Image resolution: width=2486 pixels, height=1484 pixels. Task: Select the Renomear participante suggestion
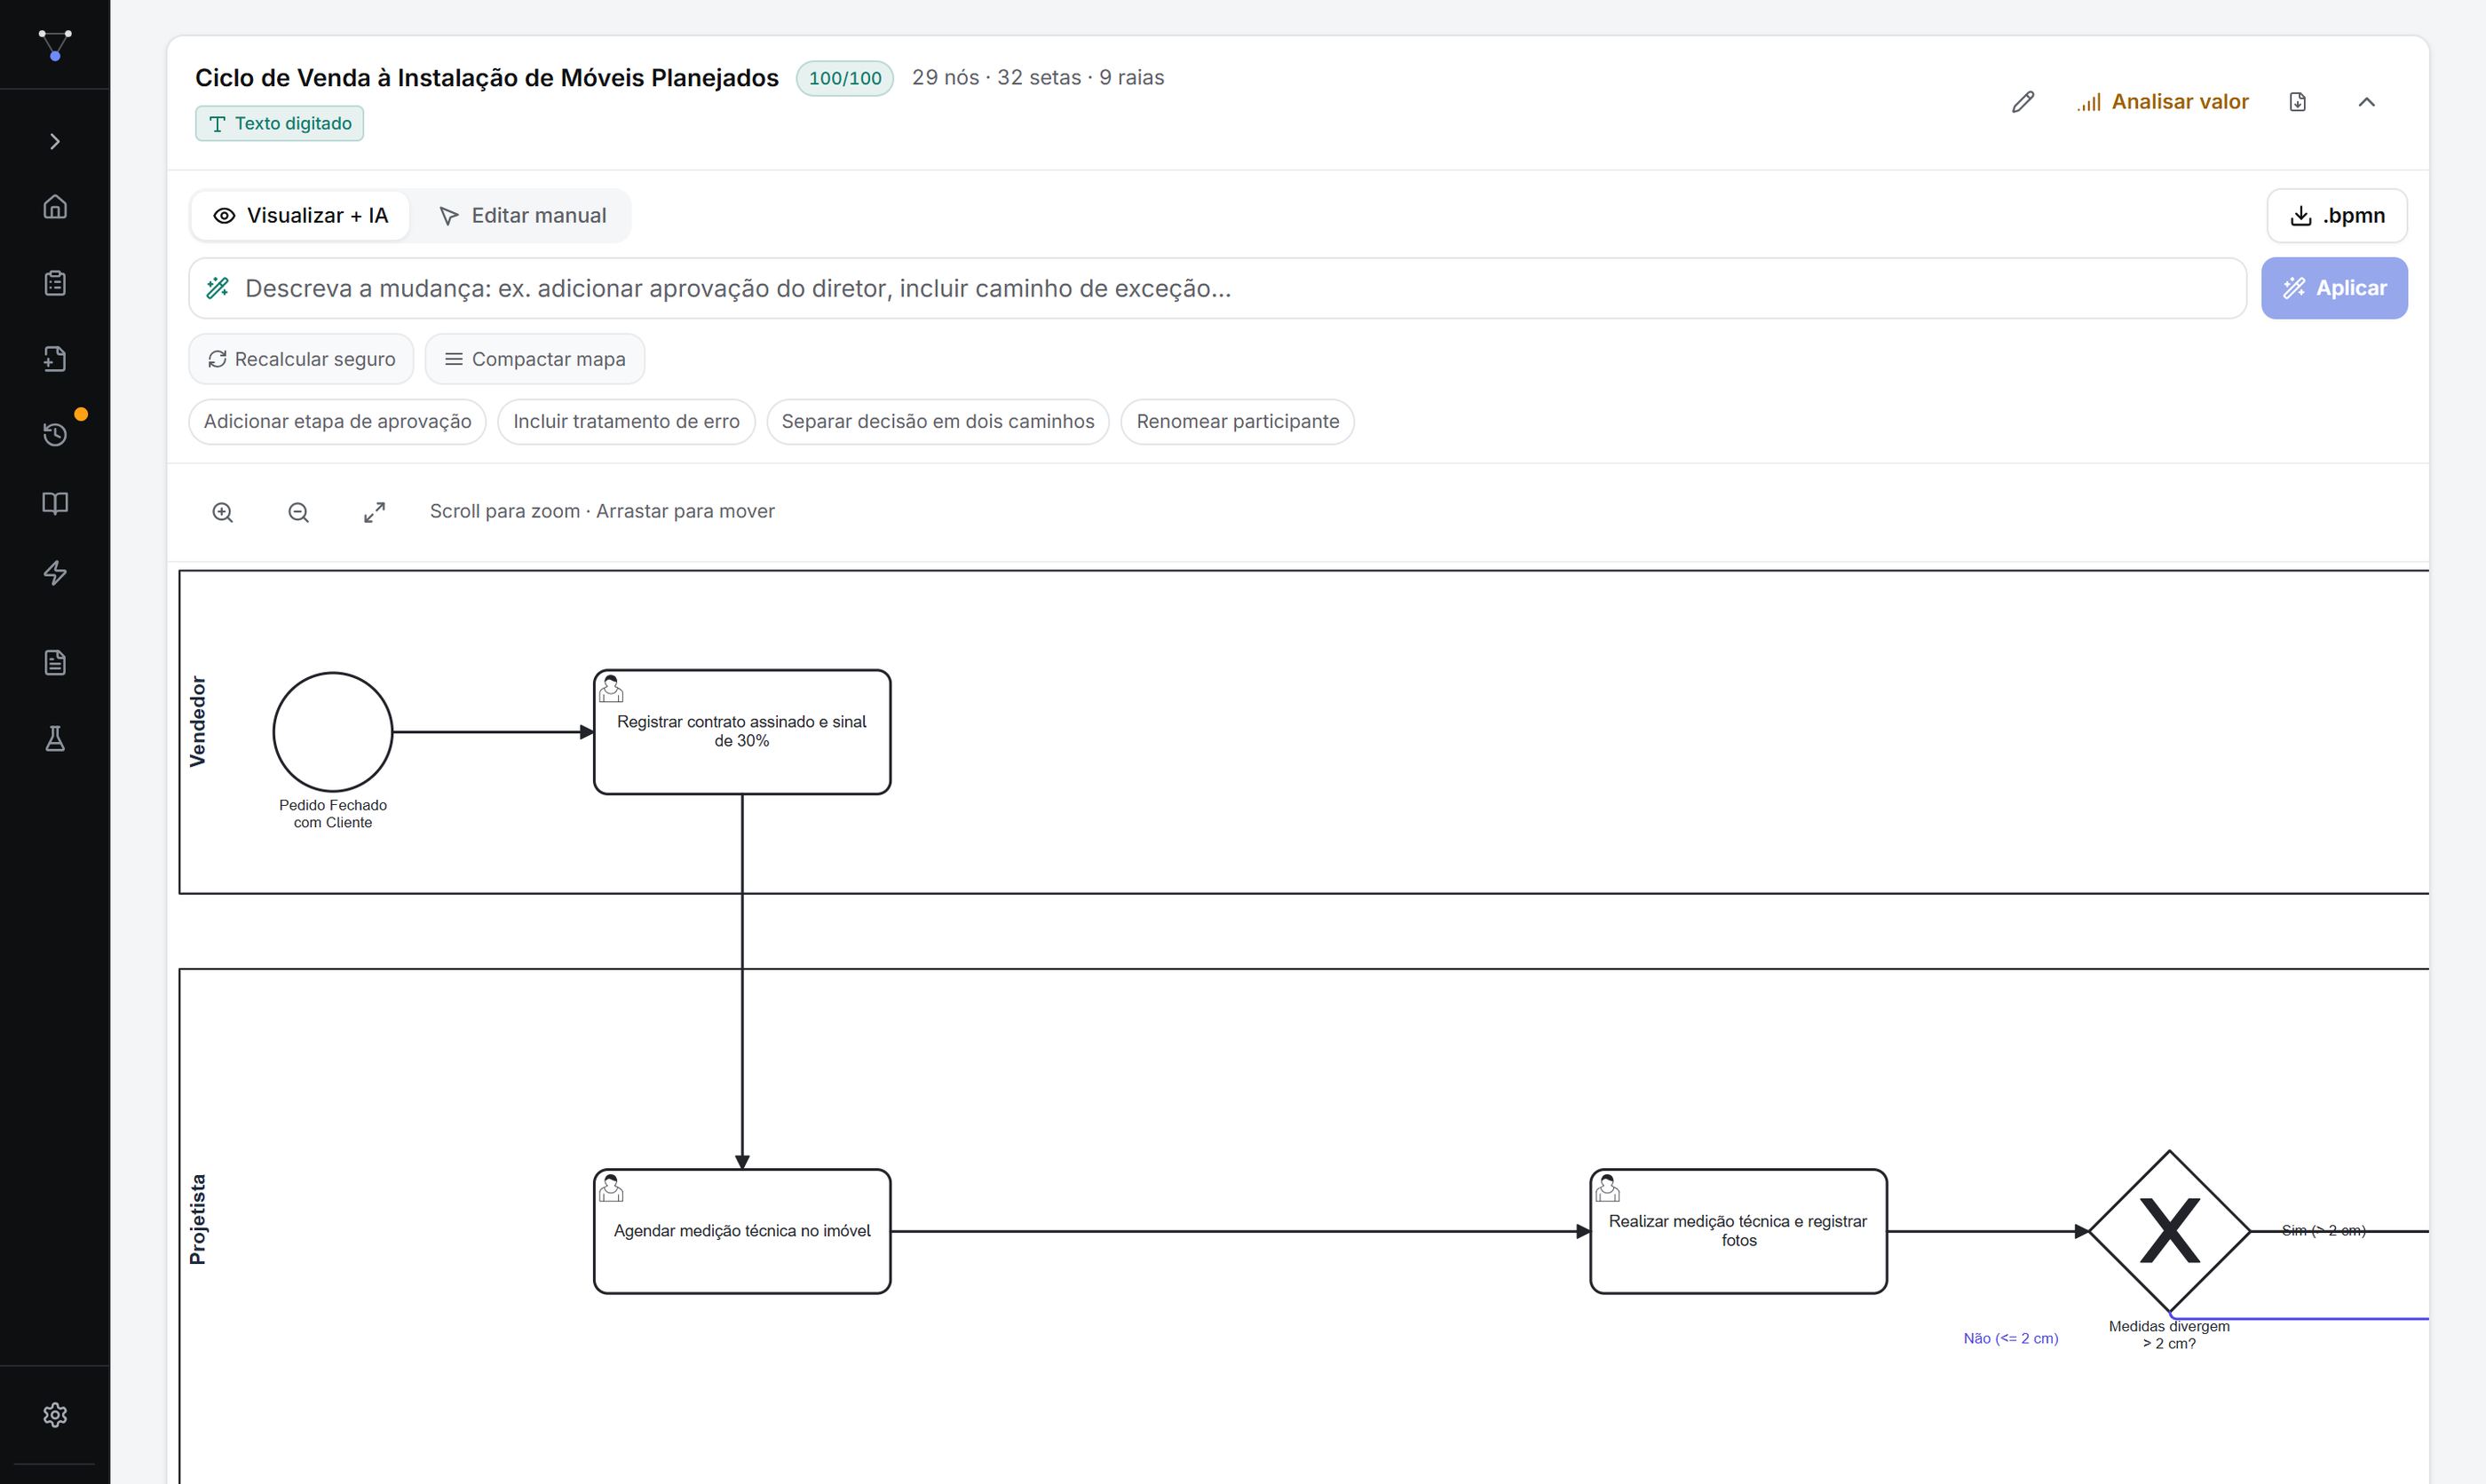1237,422
